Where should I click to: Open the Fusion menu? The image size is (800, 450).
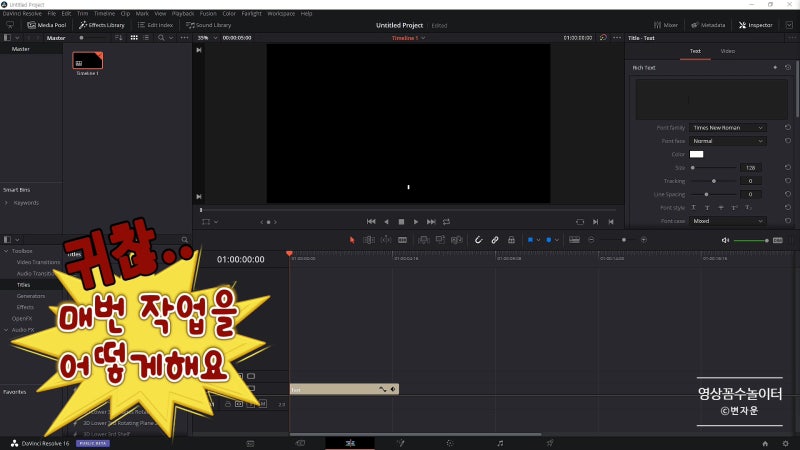coord(208,14)
